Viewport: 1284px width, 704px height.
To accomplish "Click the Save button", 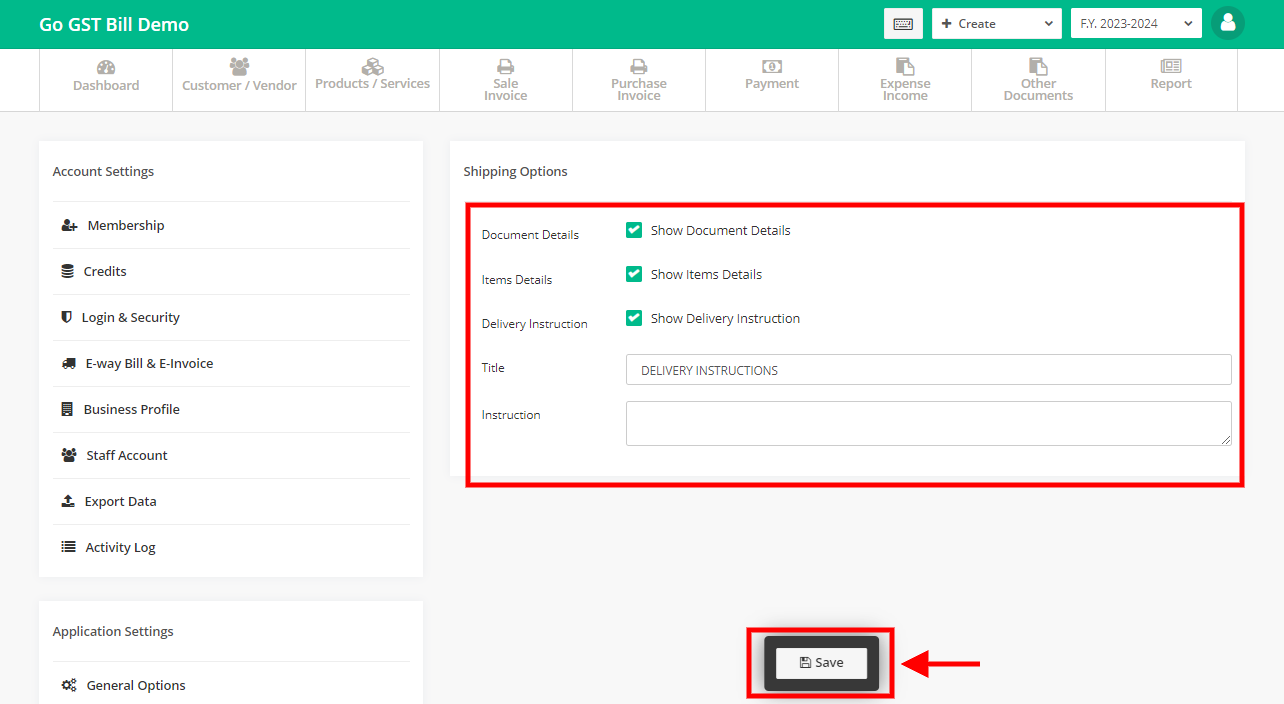I will pos(821,662).
